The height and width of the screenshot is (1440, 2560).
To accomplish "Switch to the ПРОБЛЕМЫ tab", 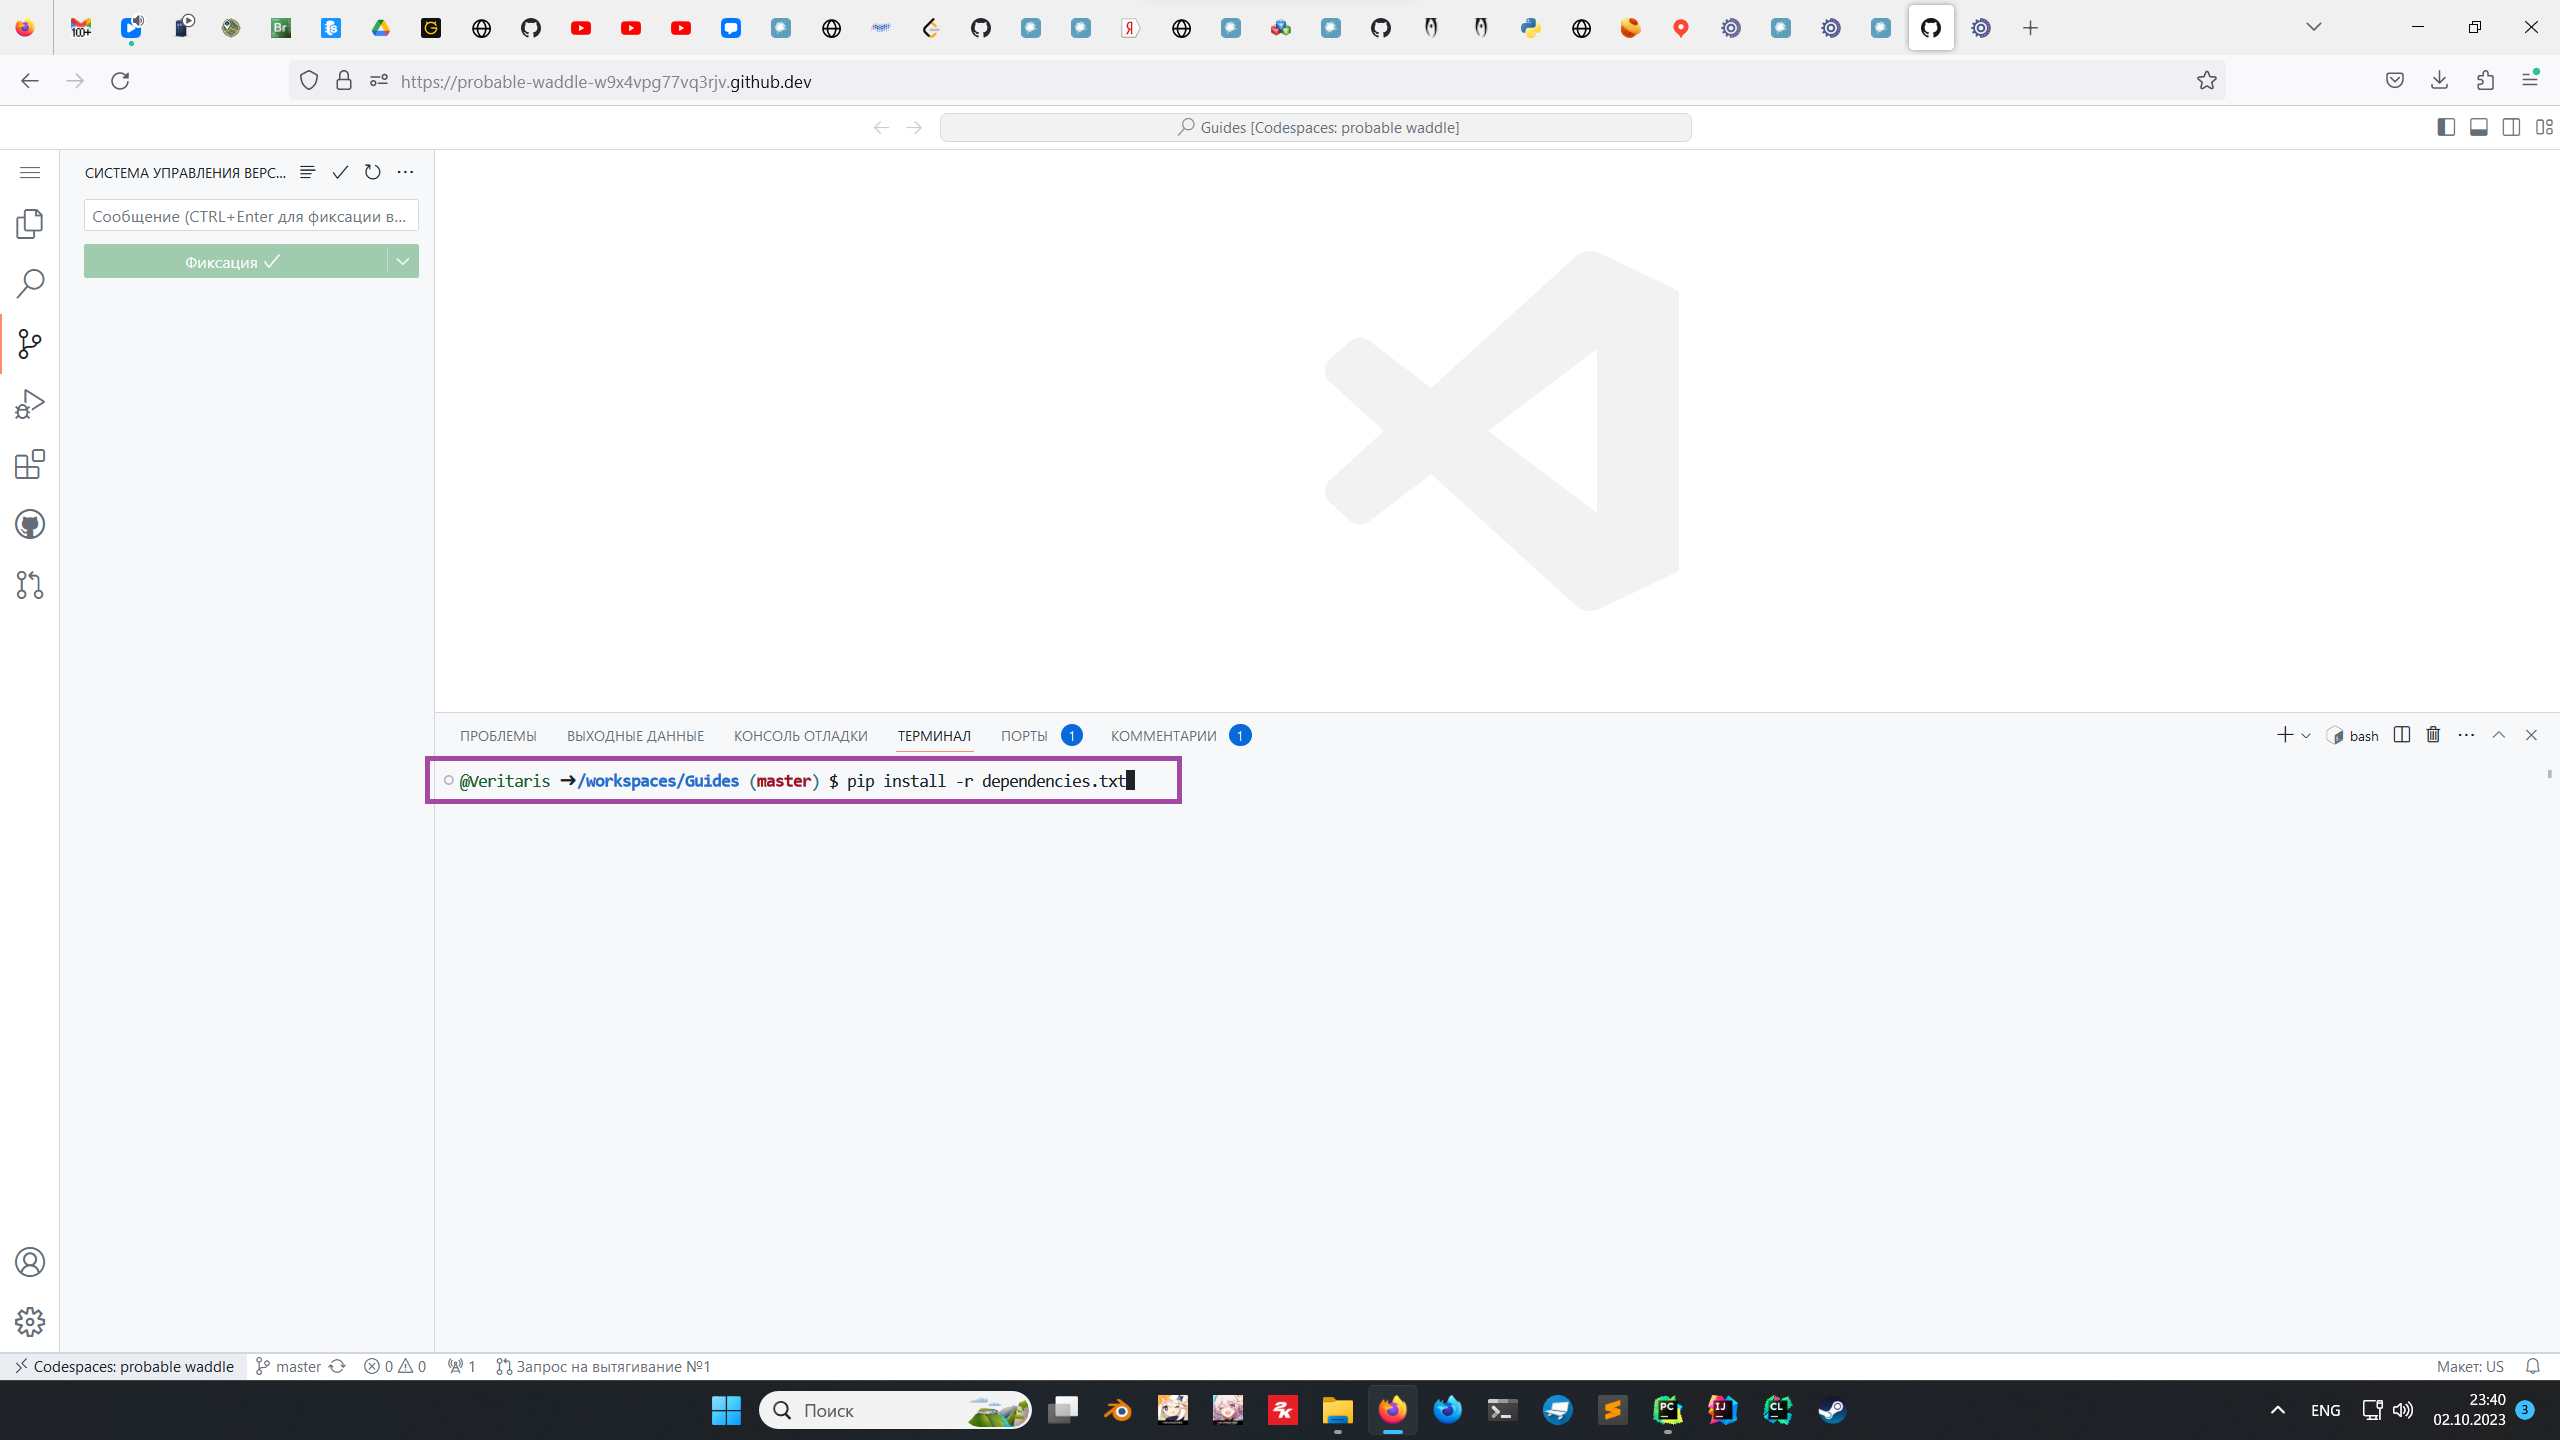I will (498, 736).
